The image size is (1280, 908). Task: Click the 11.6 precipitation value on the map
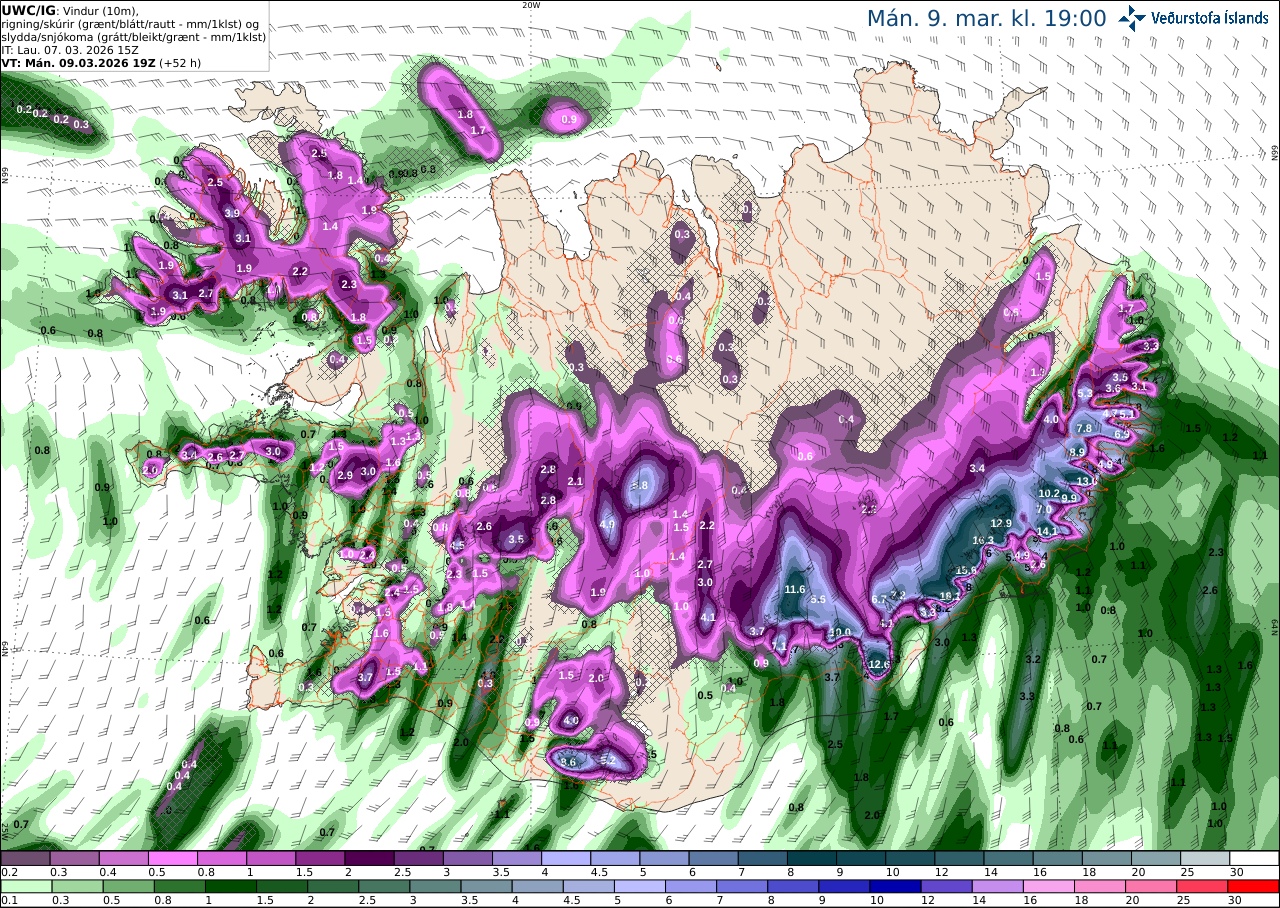point(795,589)
